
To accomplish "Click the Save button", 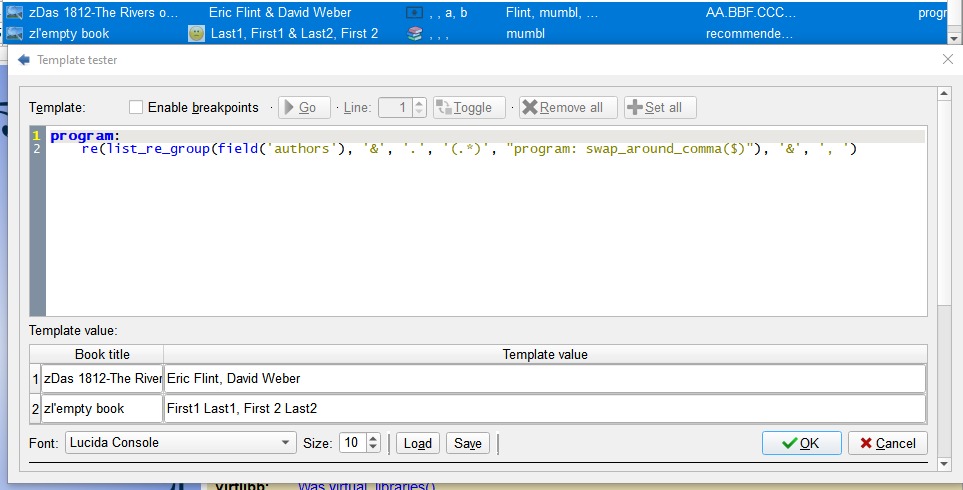I will tap(467, 443).
